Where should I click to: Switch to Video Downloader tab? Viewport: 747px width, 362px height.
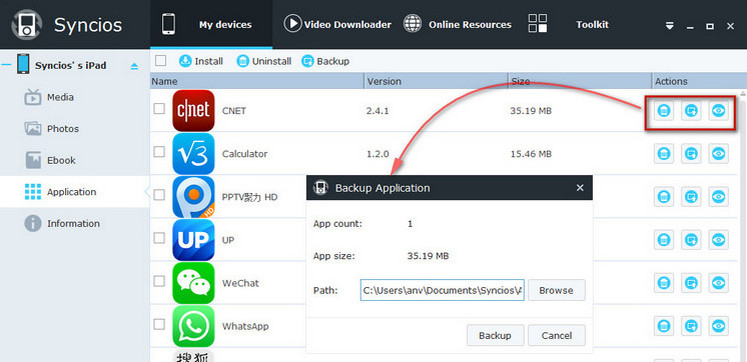pyautogui.click(x=337, y=24)
